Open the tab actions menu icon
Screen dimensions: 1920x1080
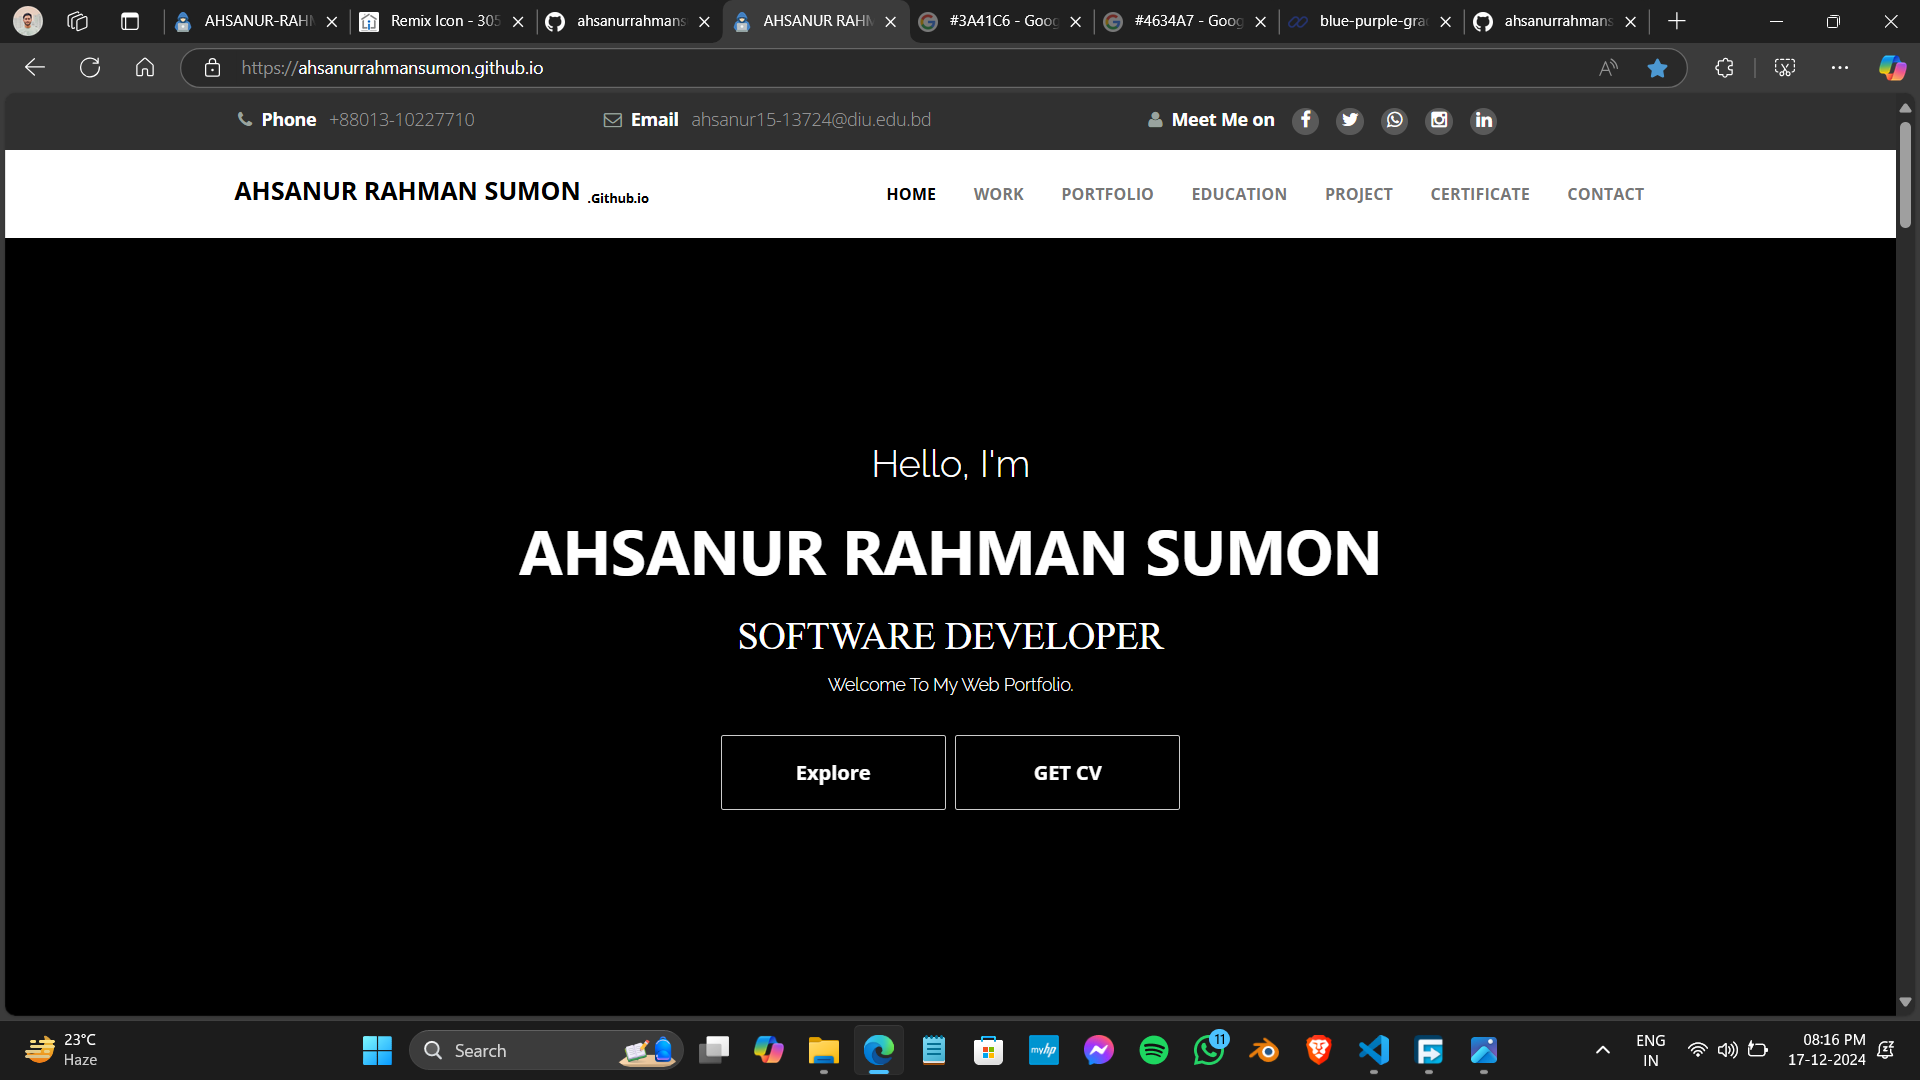(130, 21)
